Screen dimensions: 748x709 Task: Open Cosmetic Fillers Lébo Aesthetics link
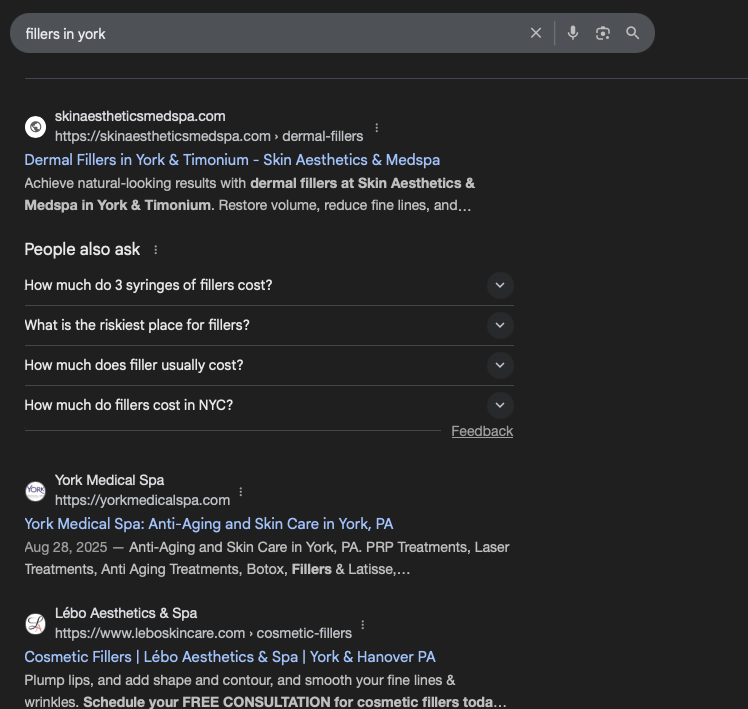[230, 657]
